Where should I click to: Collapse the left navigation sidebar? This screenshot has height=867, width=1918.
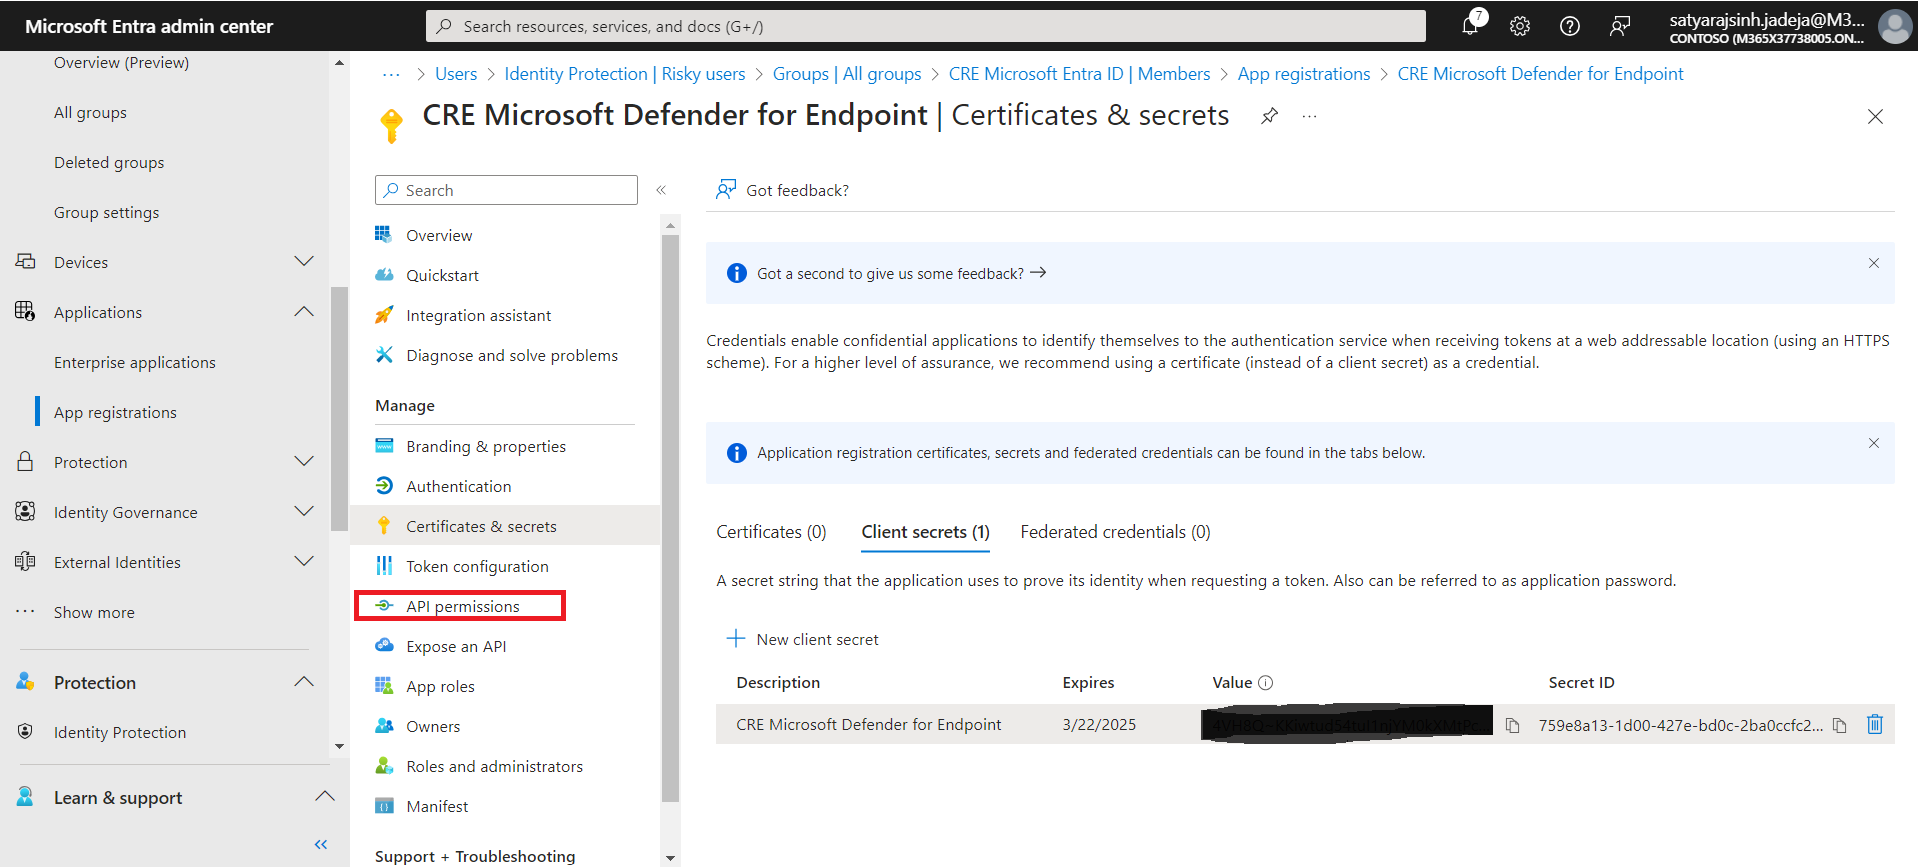(321, 845)
